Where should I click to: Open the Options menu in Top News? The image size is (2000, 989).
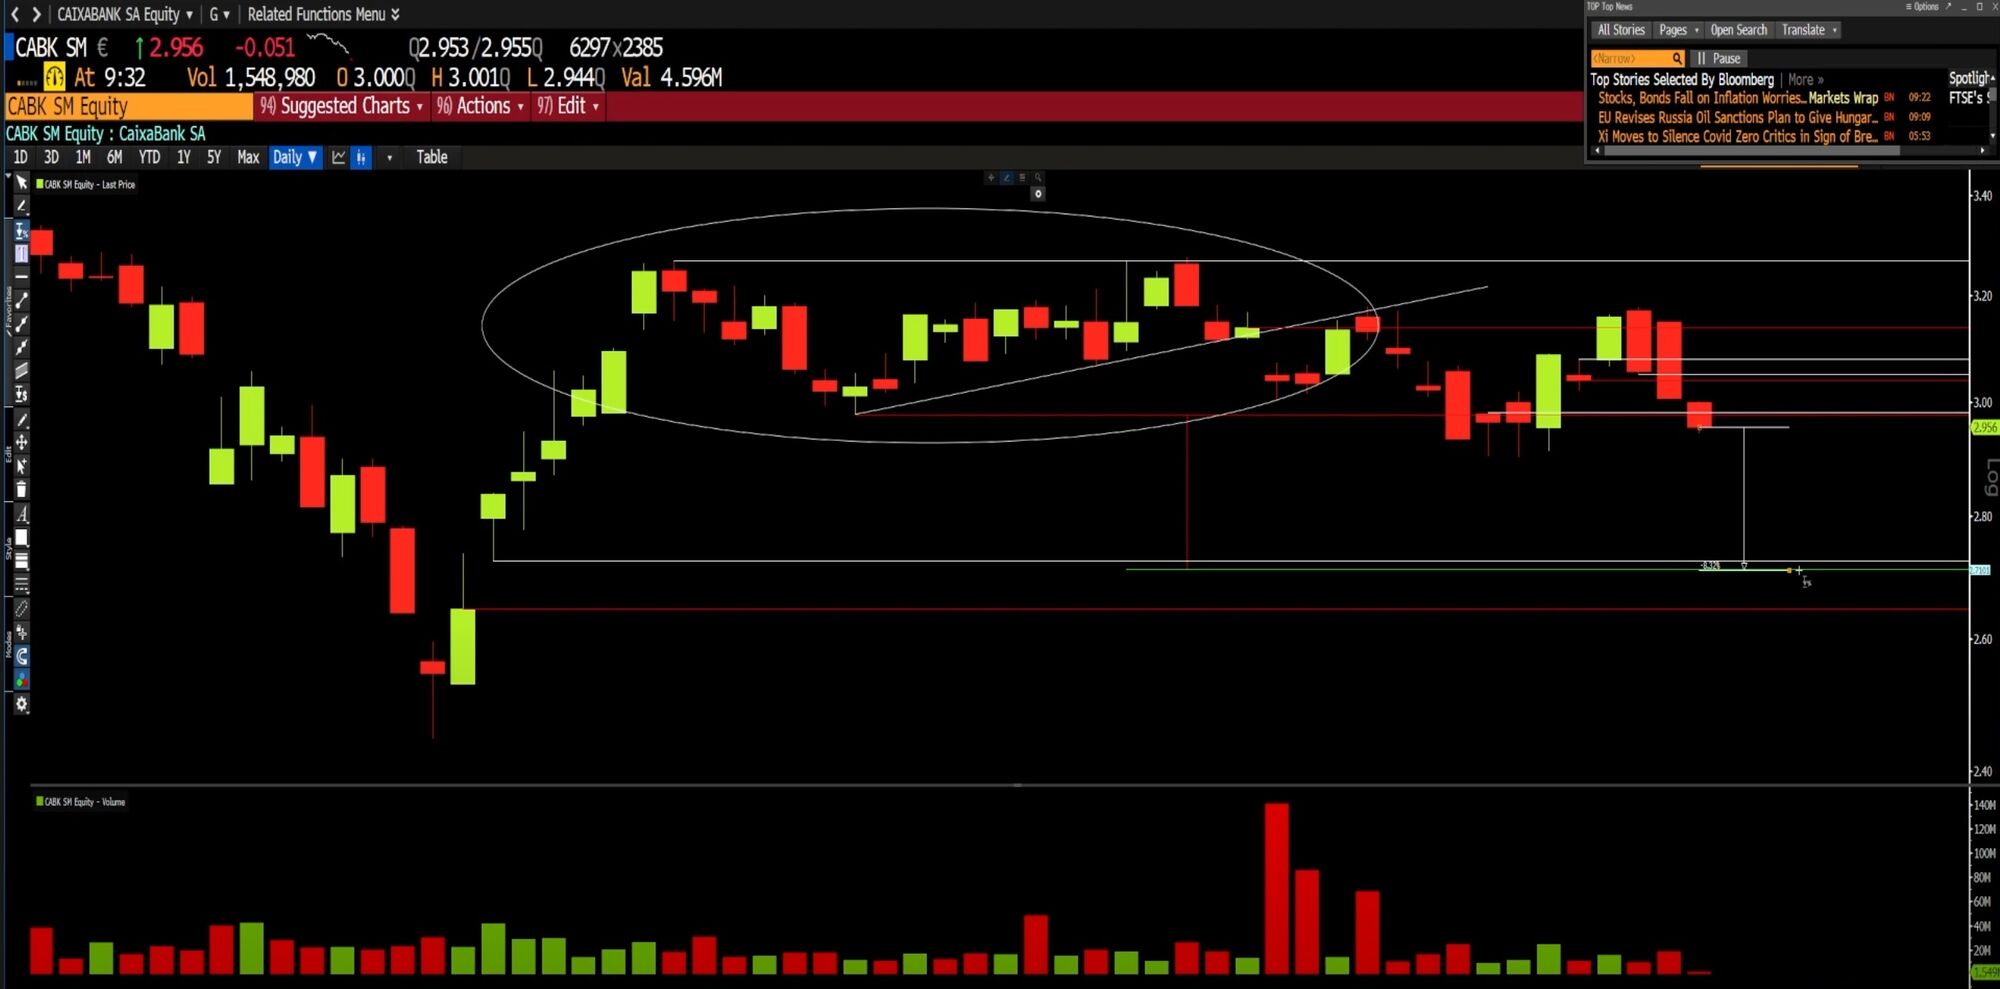tap(1922, 6)
